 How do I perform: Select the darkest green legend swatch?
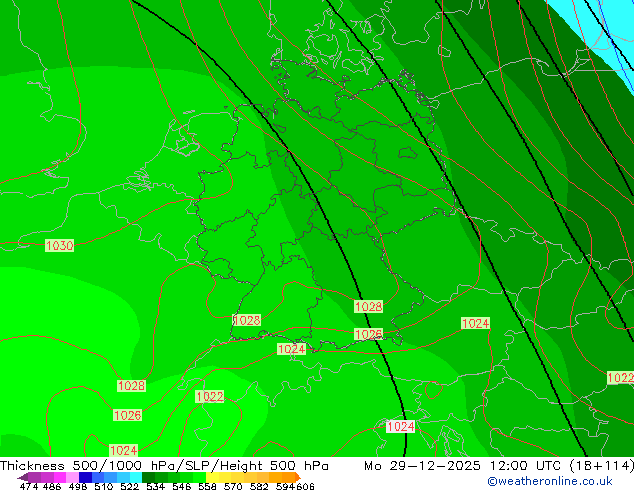pyautogui.click(x=148, y=477)
